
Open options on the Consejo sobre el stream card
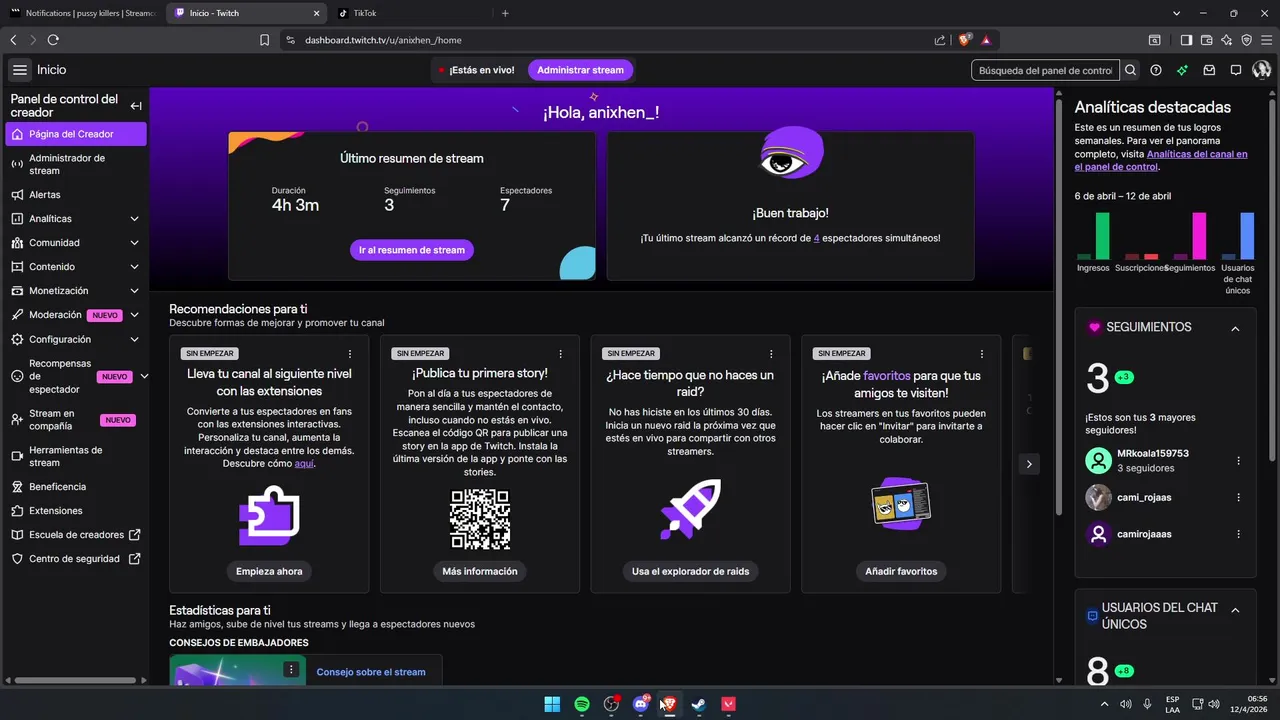291,669
